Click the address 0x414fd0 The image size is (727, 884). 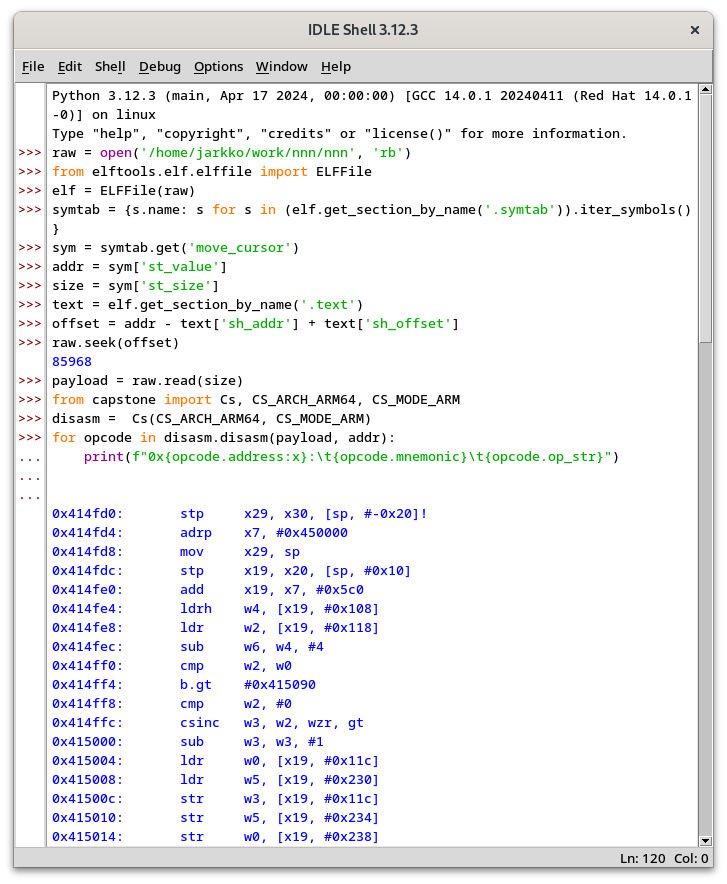click(87, 514)
